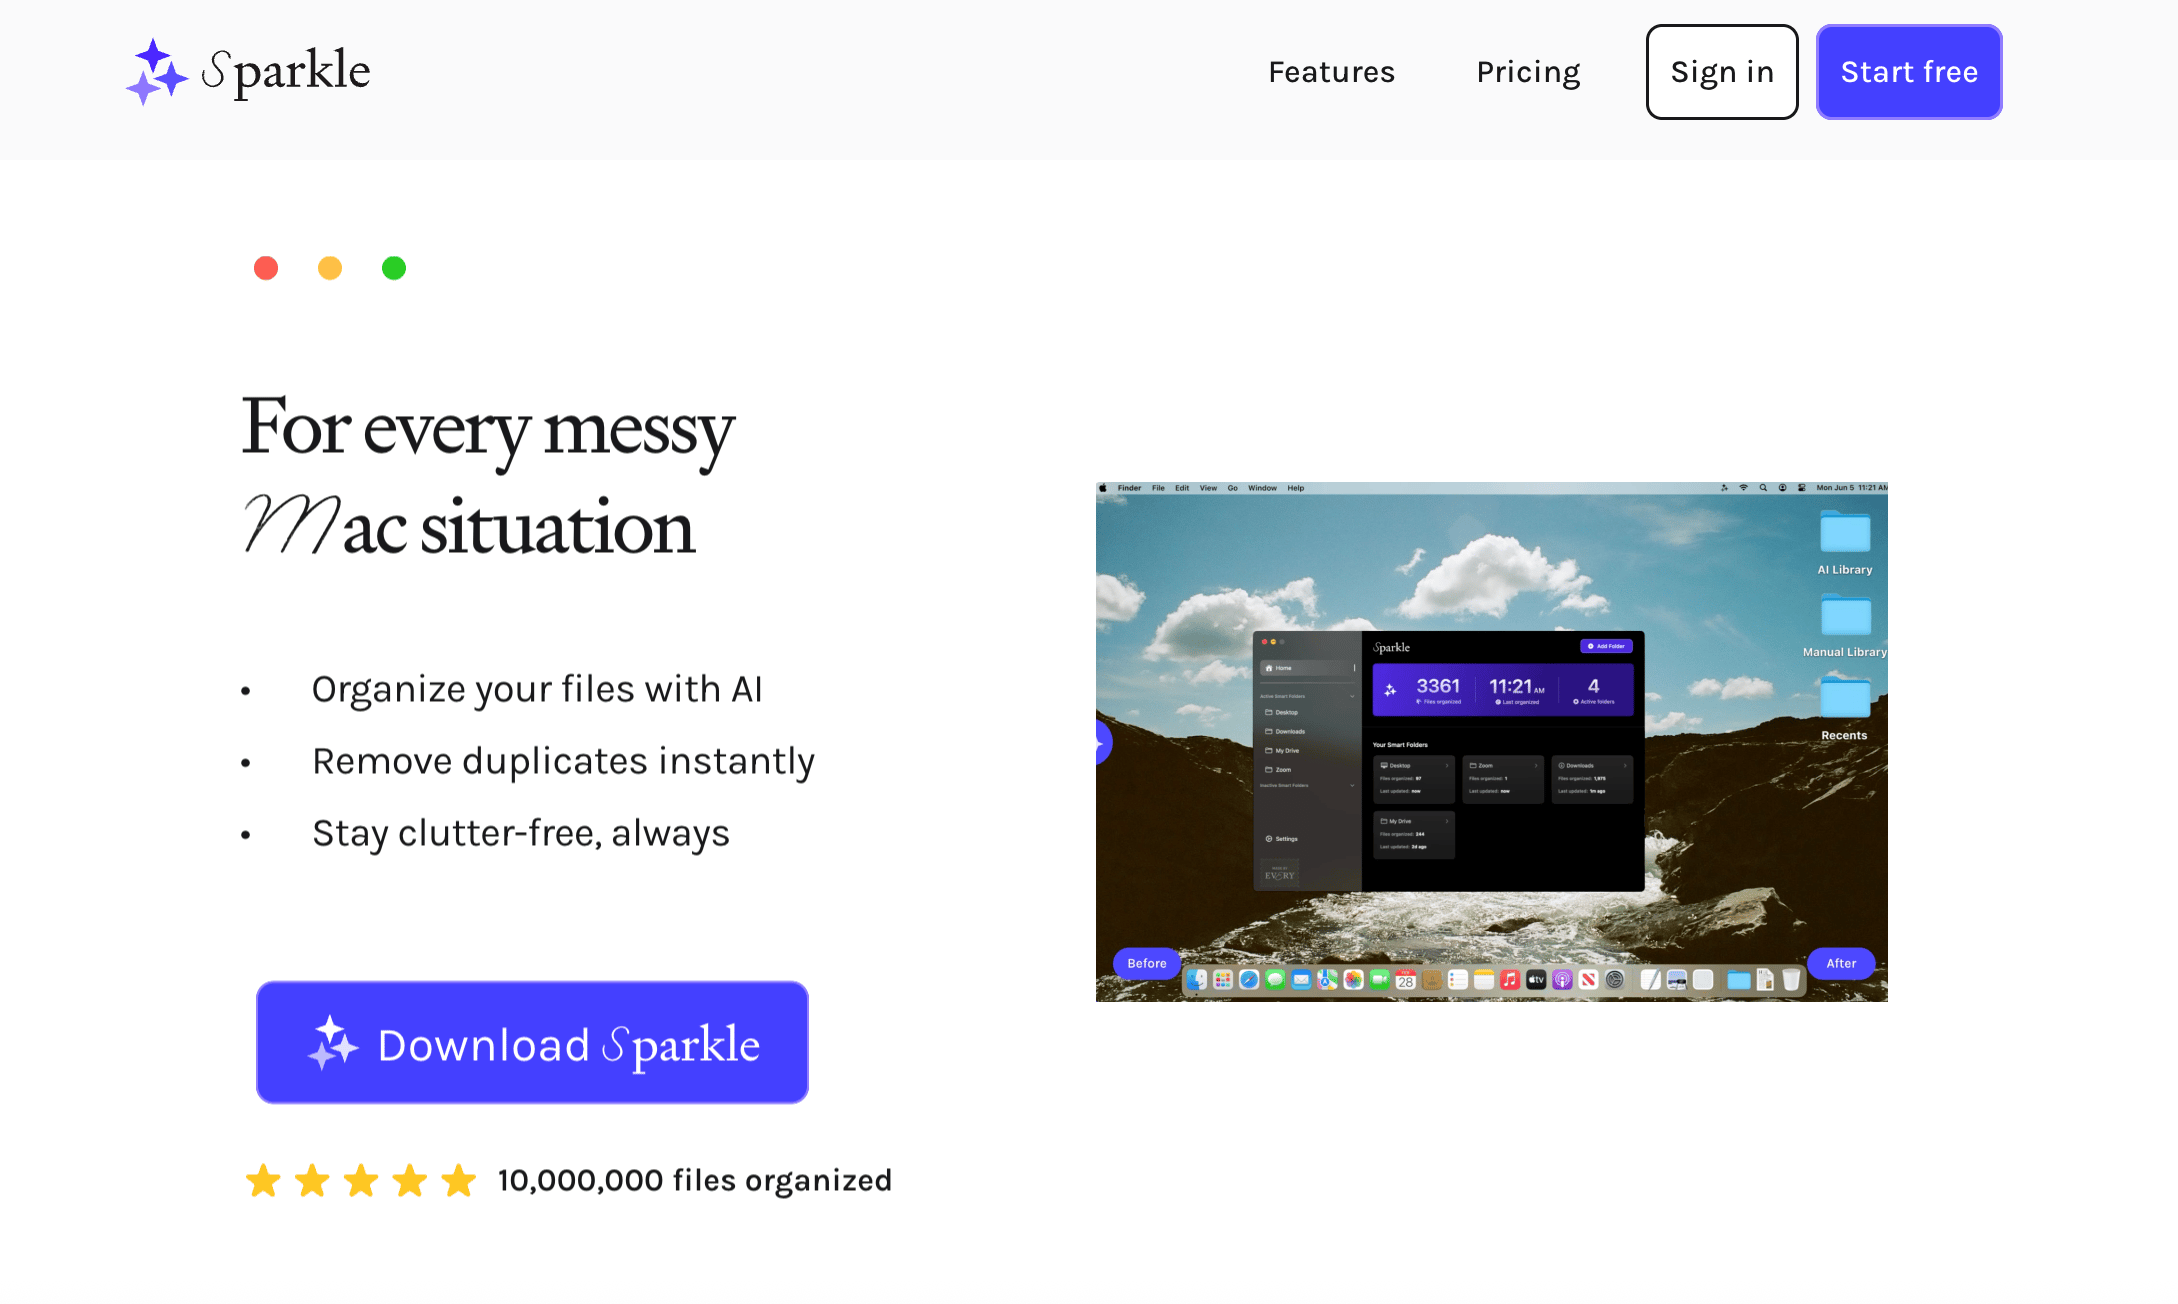Viewport: 2178px width, 1304px height.
Task: Open News from the Dock
Action: coord(1588,980)
